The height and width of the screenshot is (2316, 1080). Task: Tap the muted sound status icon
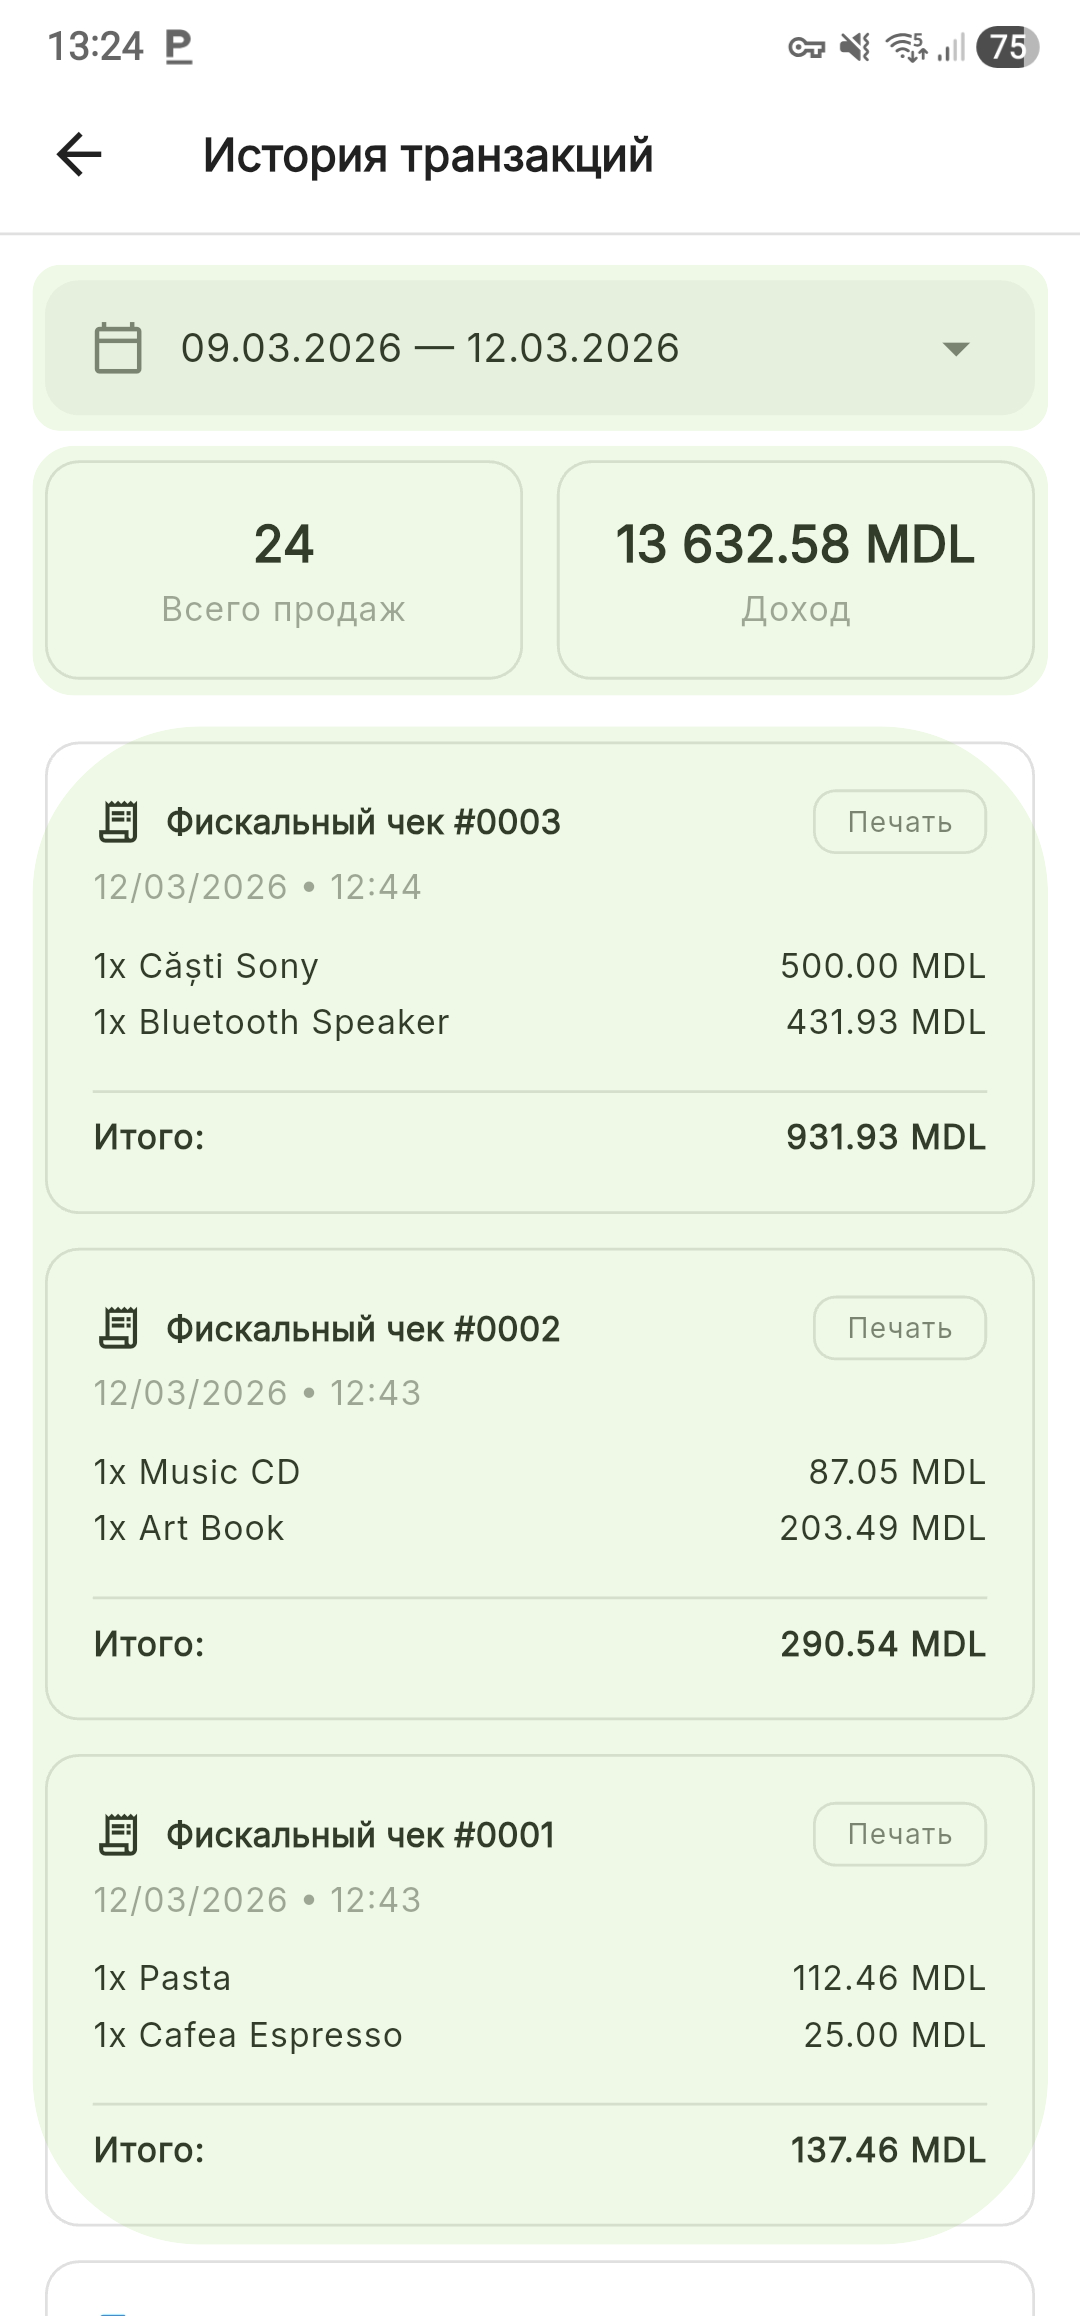click(x=855, y=47)
